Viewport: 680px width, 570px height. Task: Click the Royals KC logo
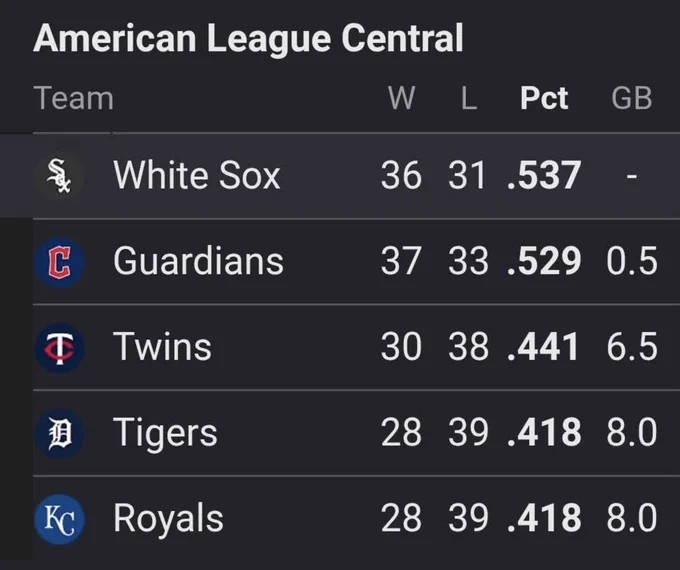tap(59, 519)
